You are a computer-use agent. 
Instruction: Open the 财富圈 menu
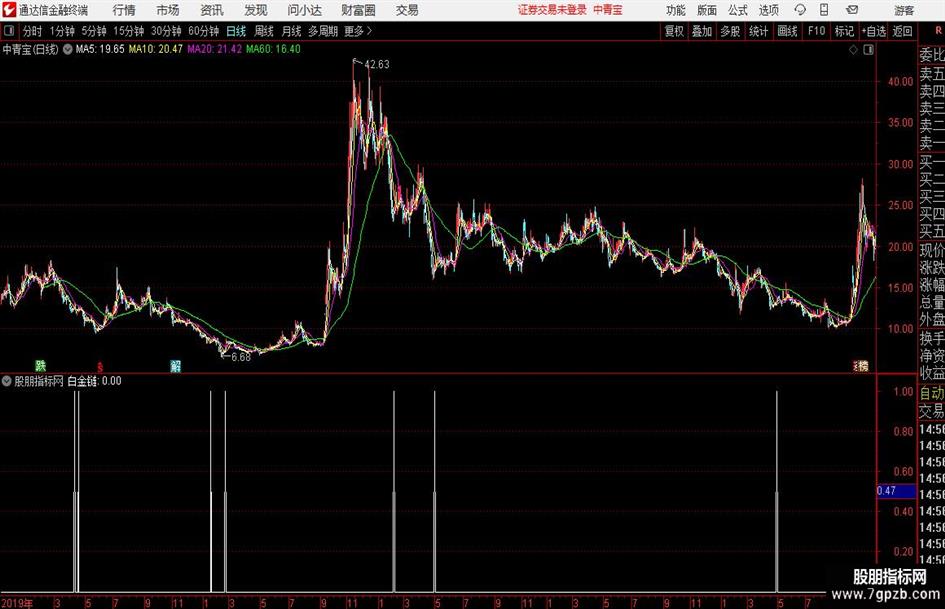pos(358,10)
